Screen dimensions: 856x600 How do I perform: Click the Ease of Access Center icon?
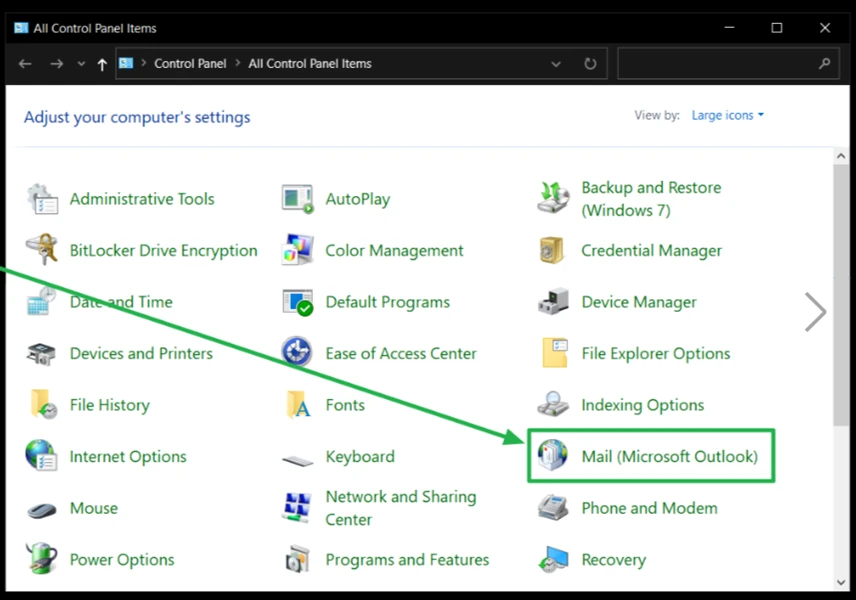tap(297, 353)
